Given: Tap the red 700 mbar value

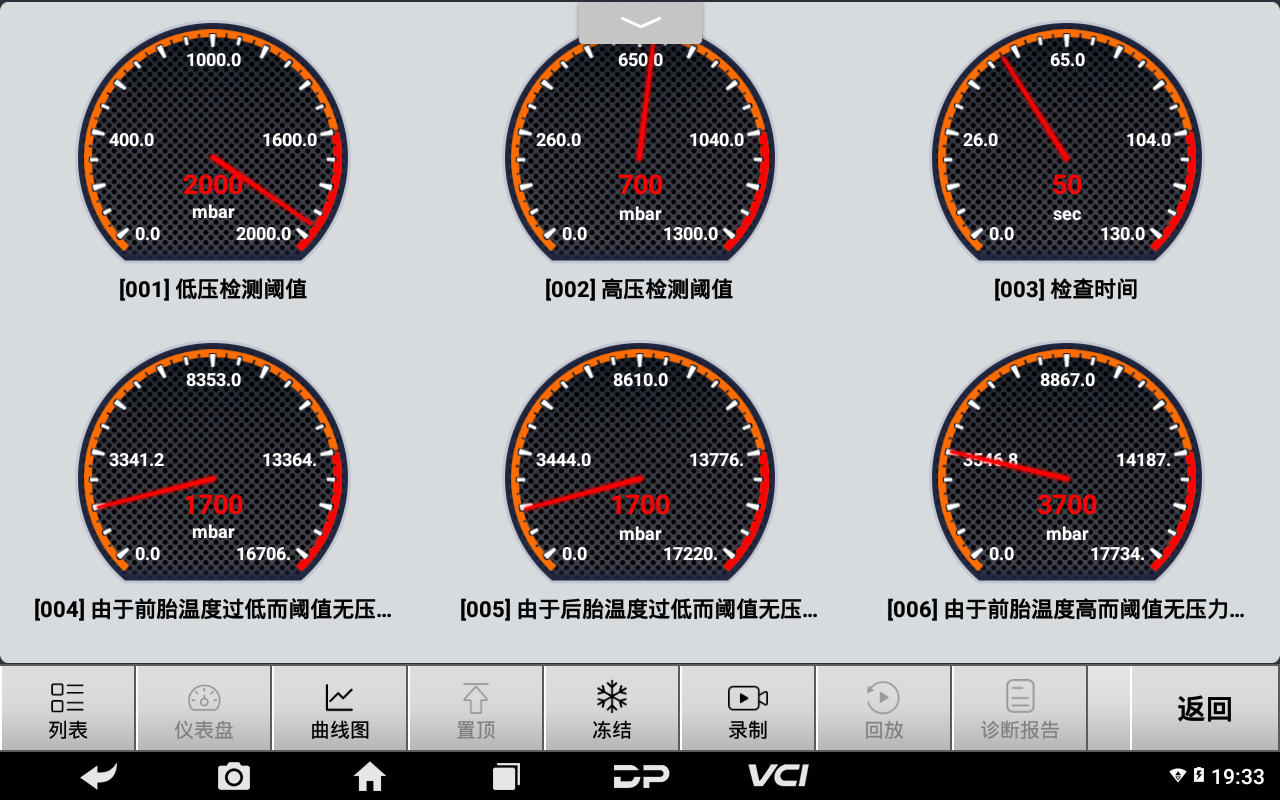Looking at the screenshot, I should pyautogui.click(x=640, y=185).
